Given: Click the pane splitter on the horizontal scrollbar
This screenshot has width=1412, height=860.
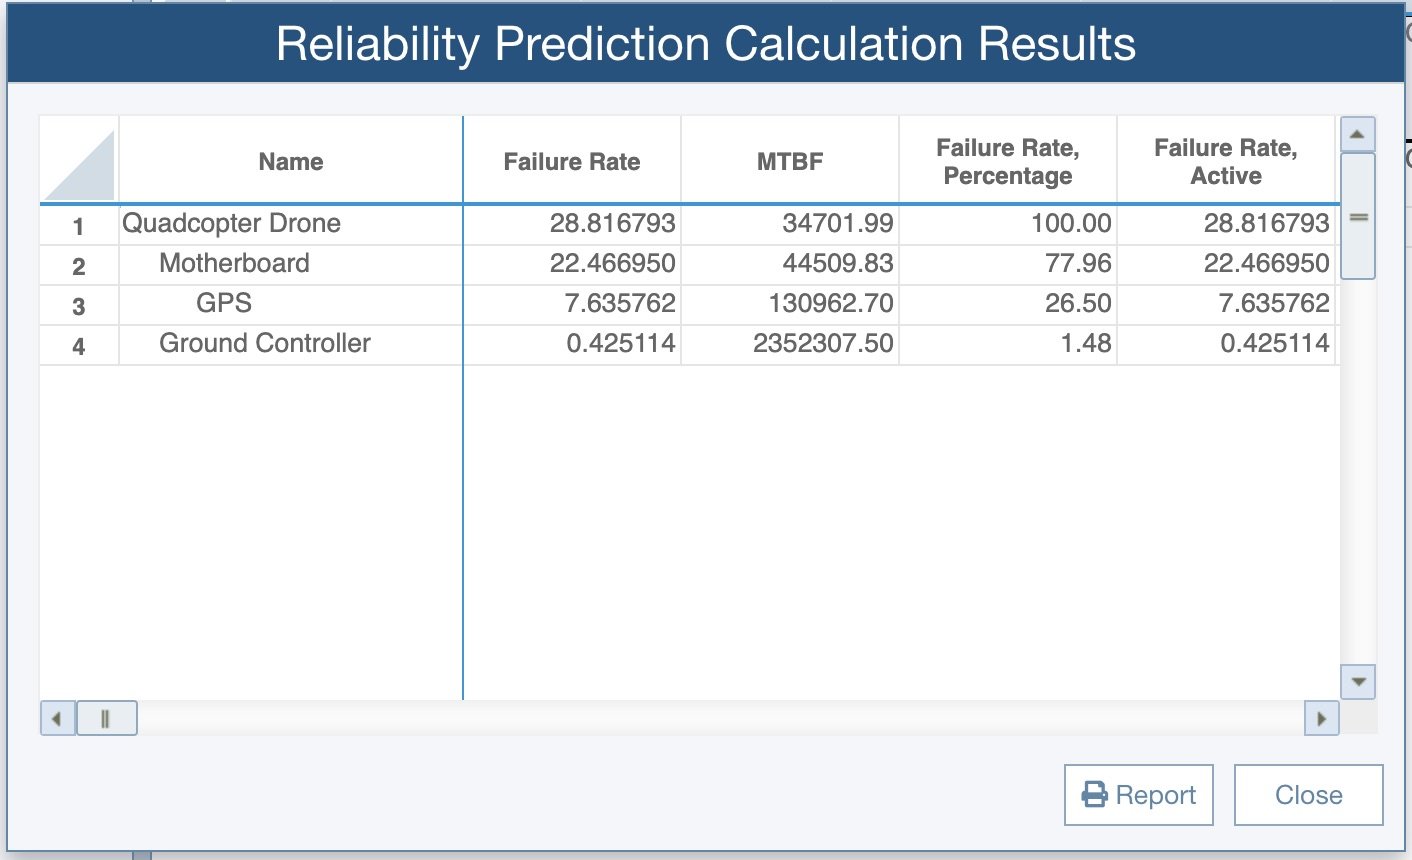Looking at the screenshot, I should tap(107, 718).
